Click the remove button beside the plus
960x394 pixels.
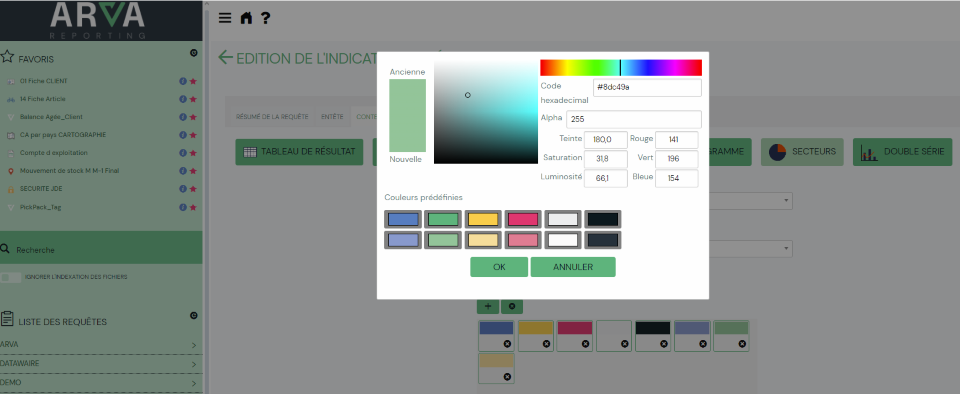point(512,307)
